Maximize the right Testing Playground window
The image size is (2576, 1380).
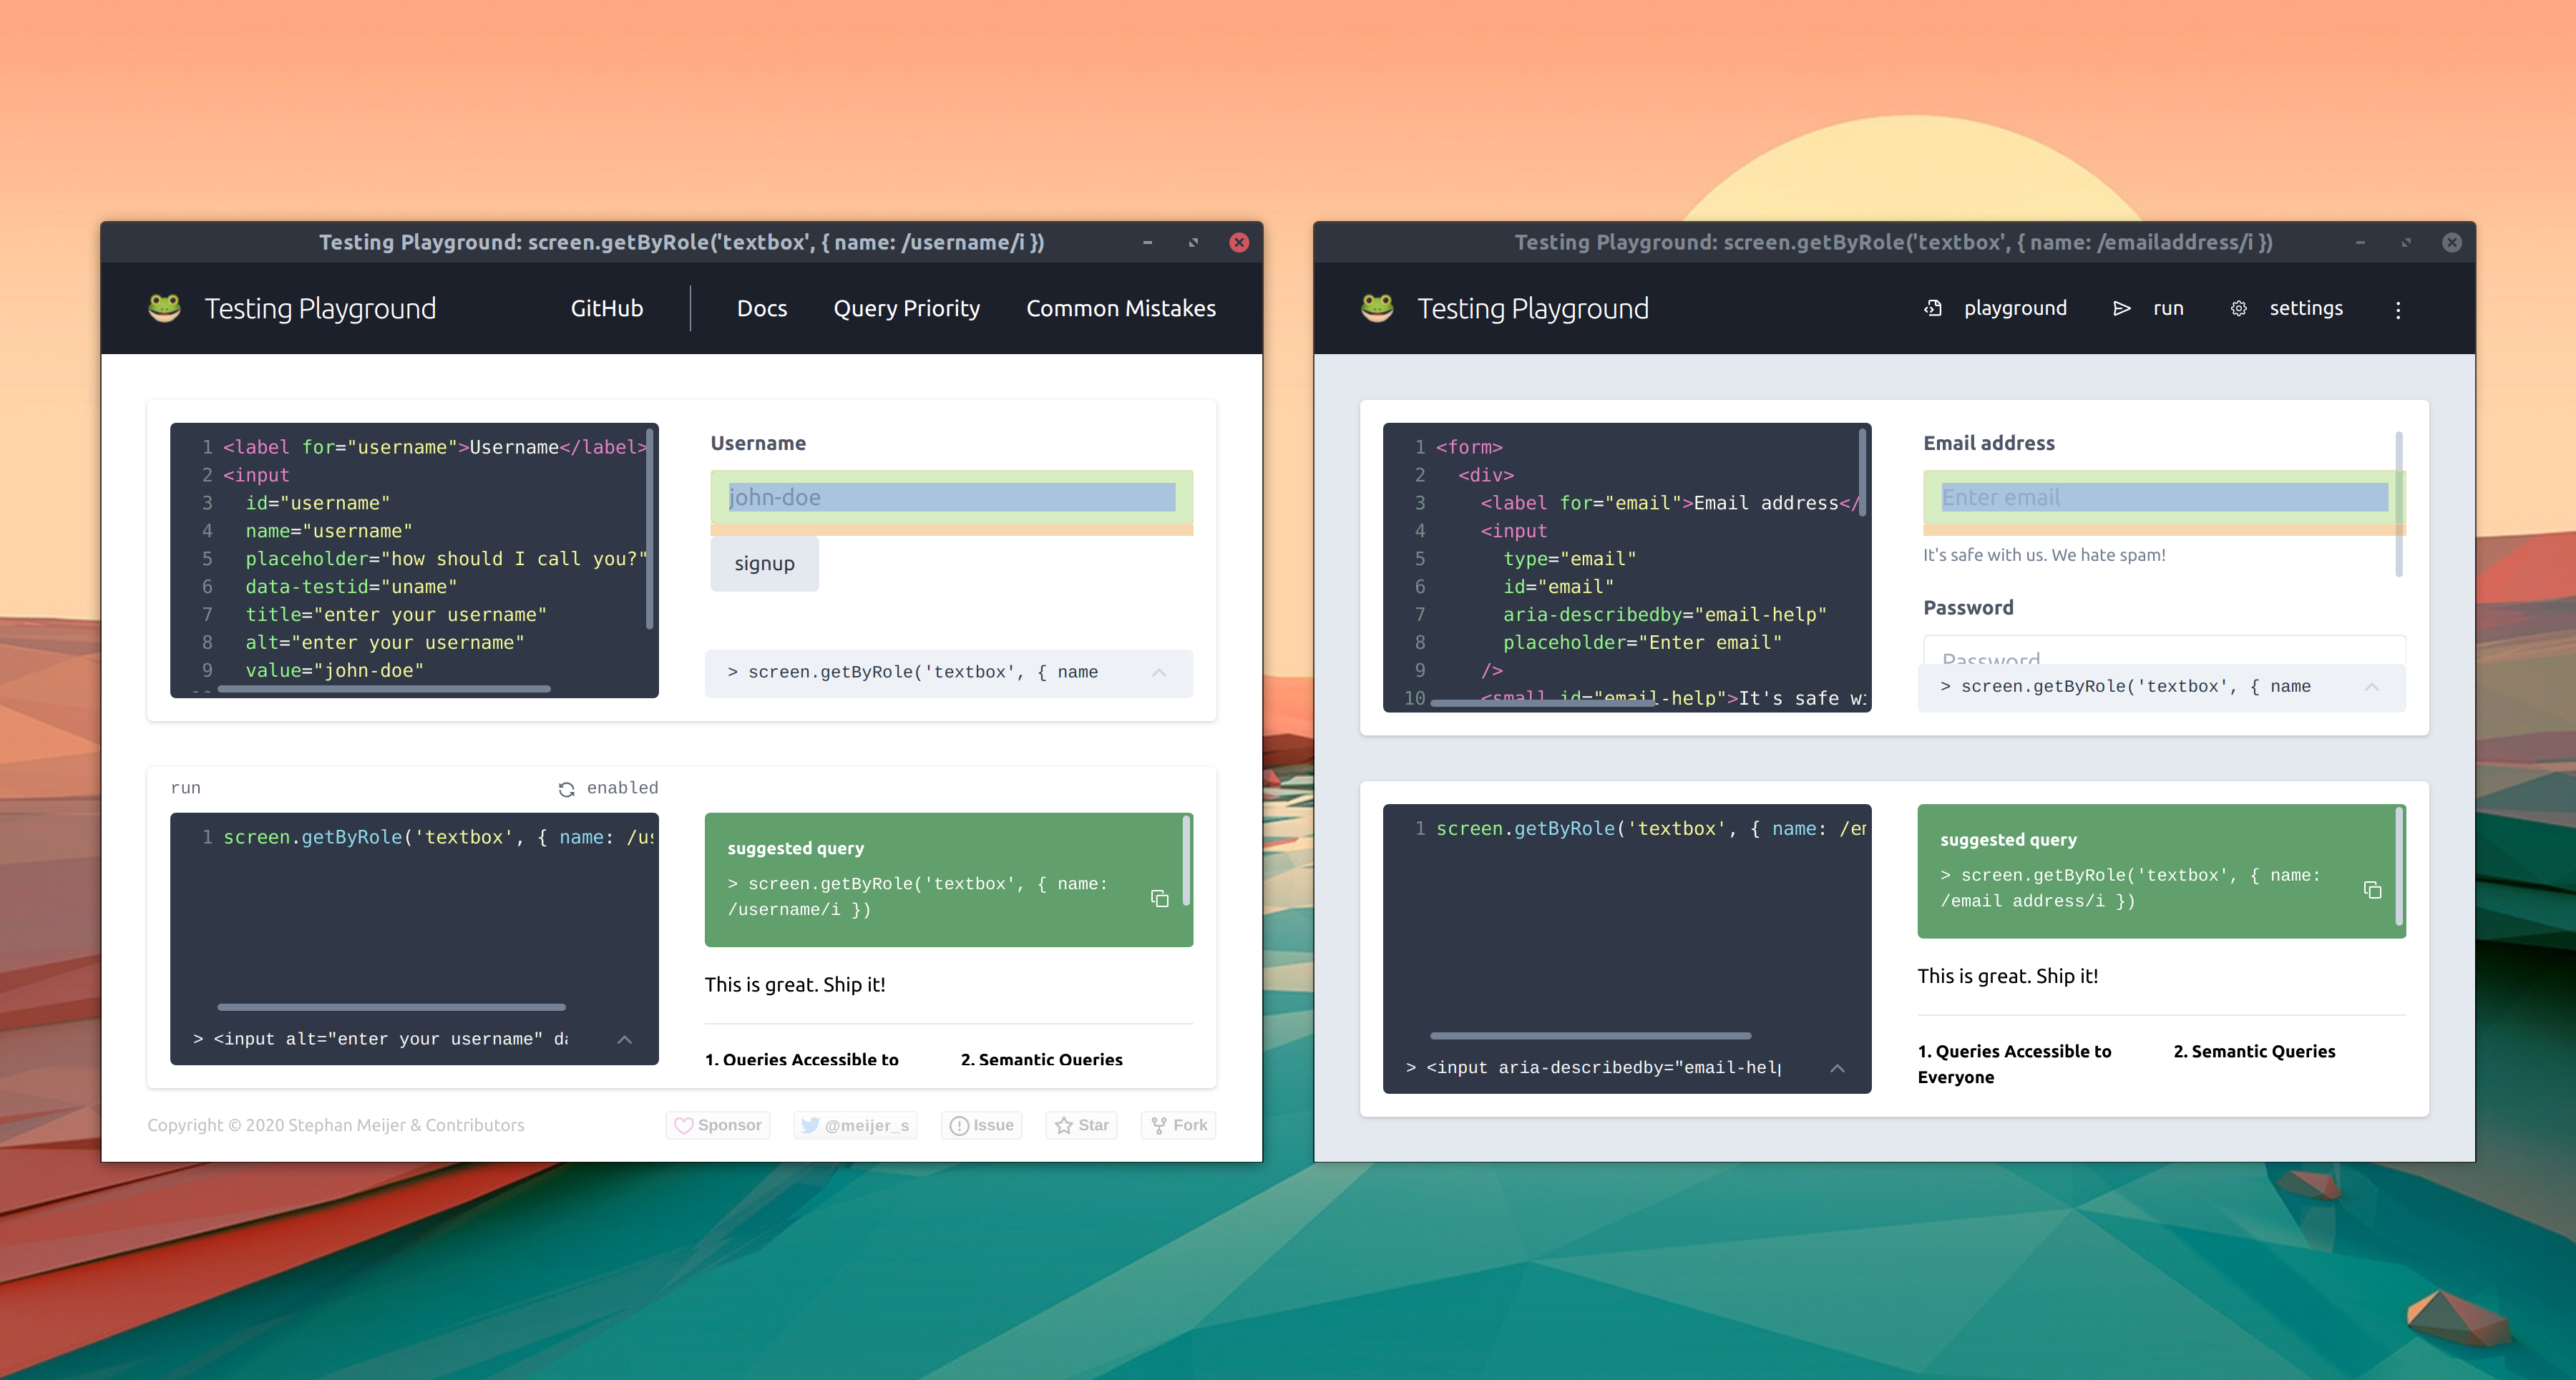pos(2406,242)
